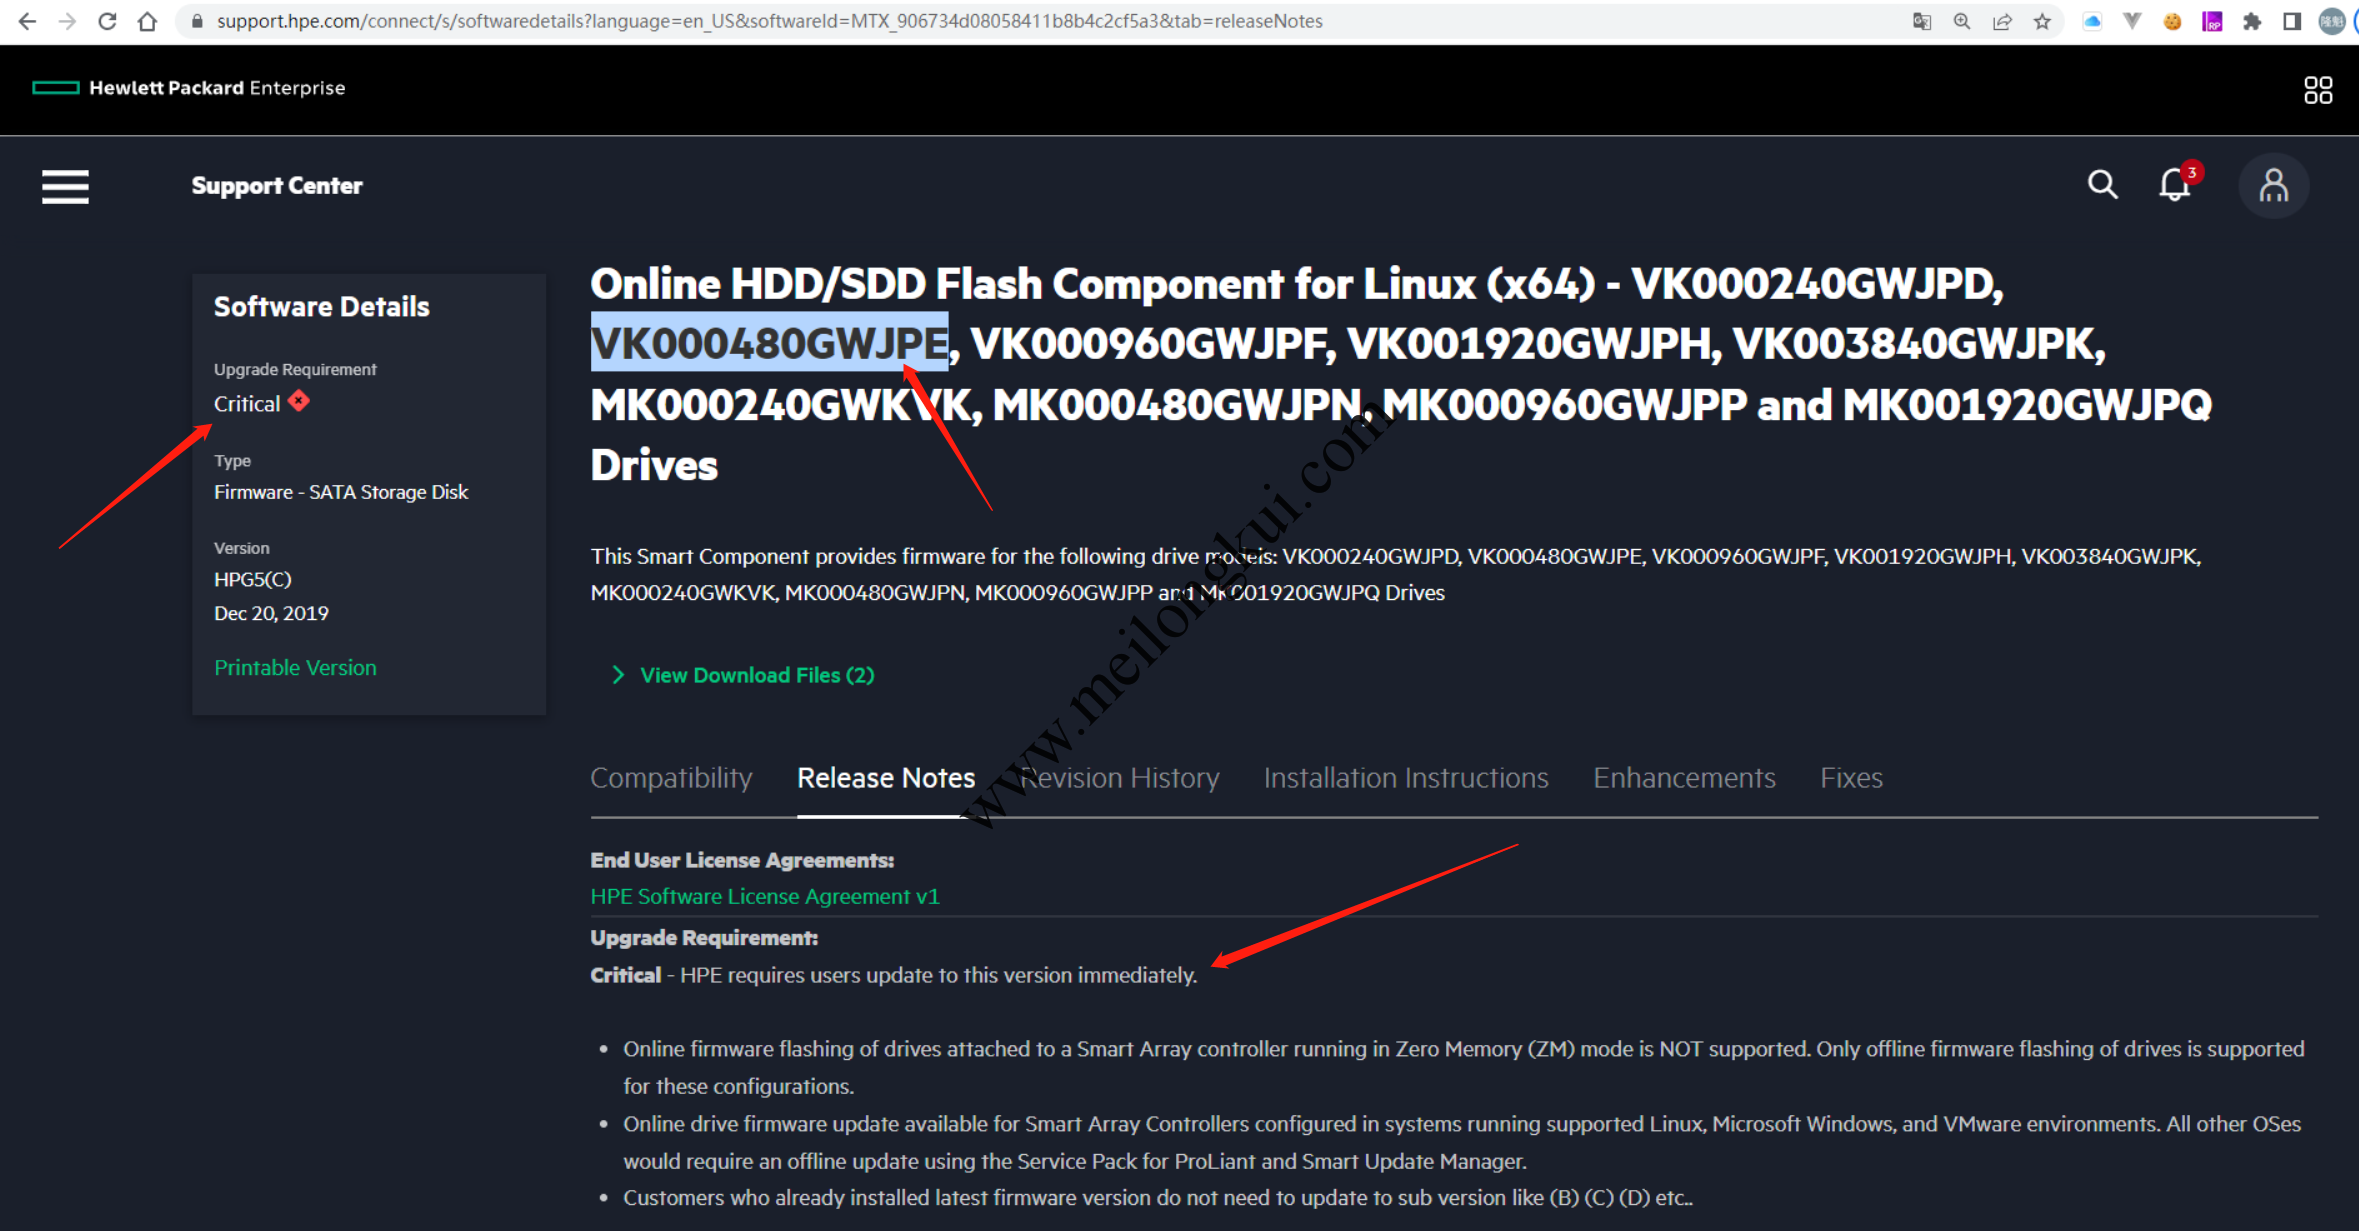Open the blue cloud extension icon
Viewport: 2359px width, 1231px height.
[2092, 21]
